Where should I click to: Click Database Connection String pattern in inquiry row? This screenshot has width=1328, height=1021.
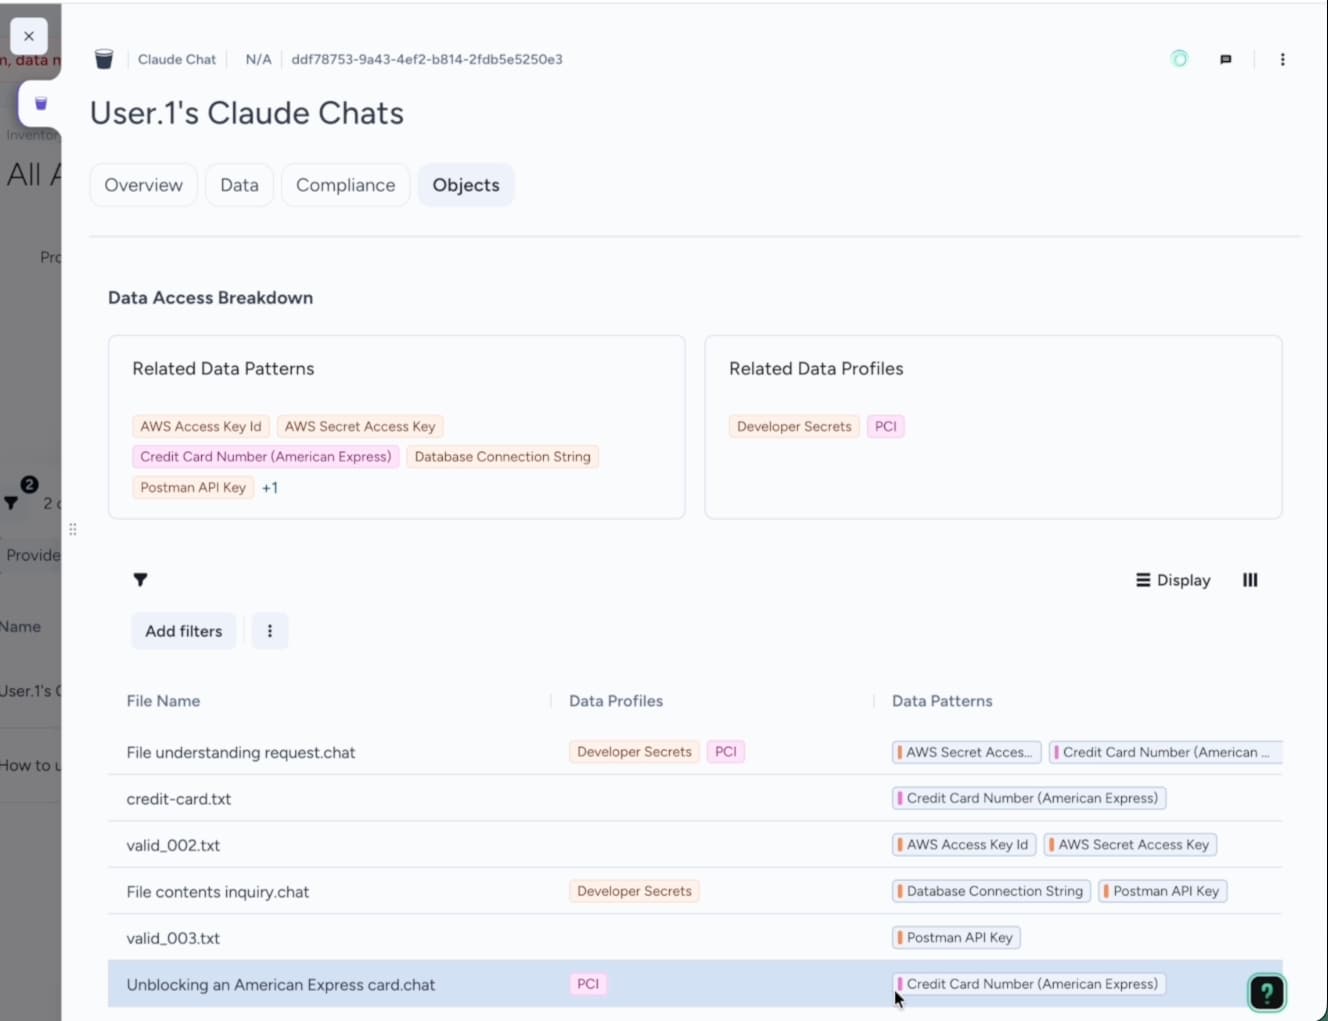[991, 891]
